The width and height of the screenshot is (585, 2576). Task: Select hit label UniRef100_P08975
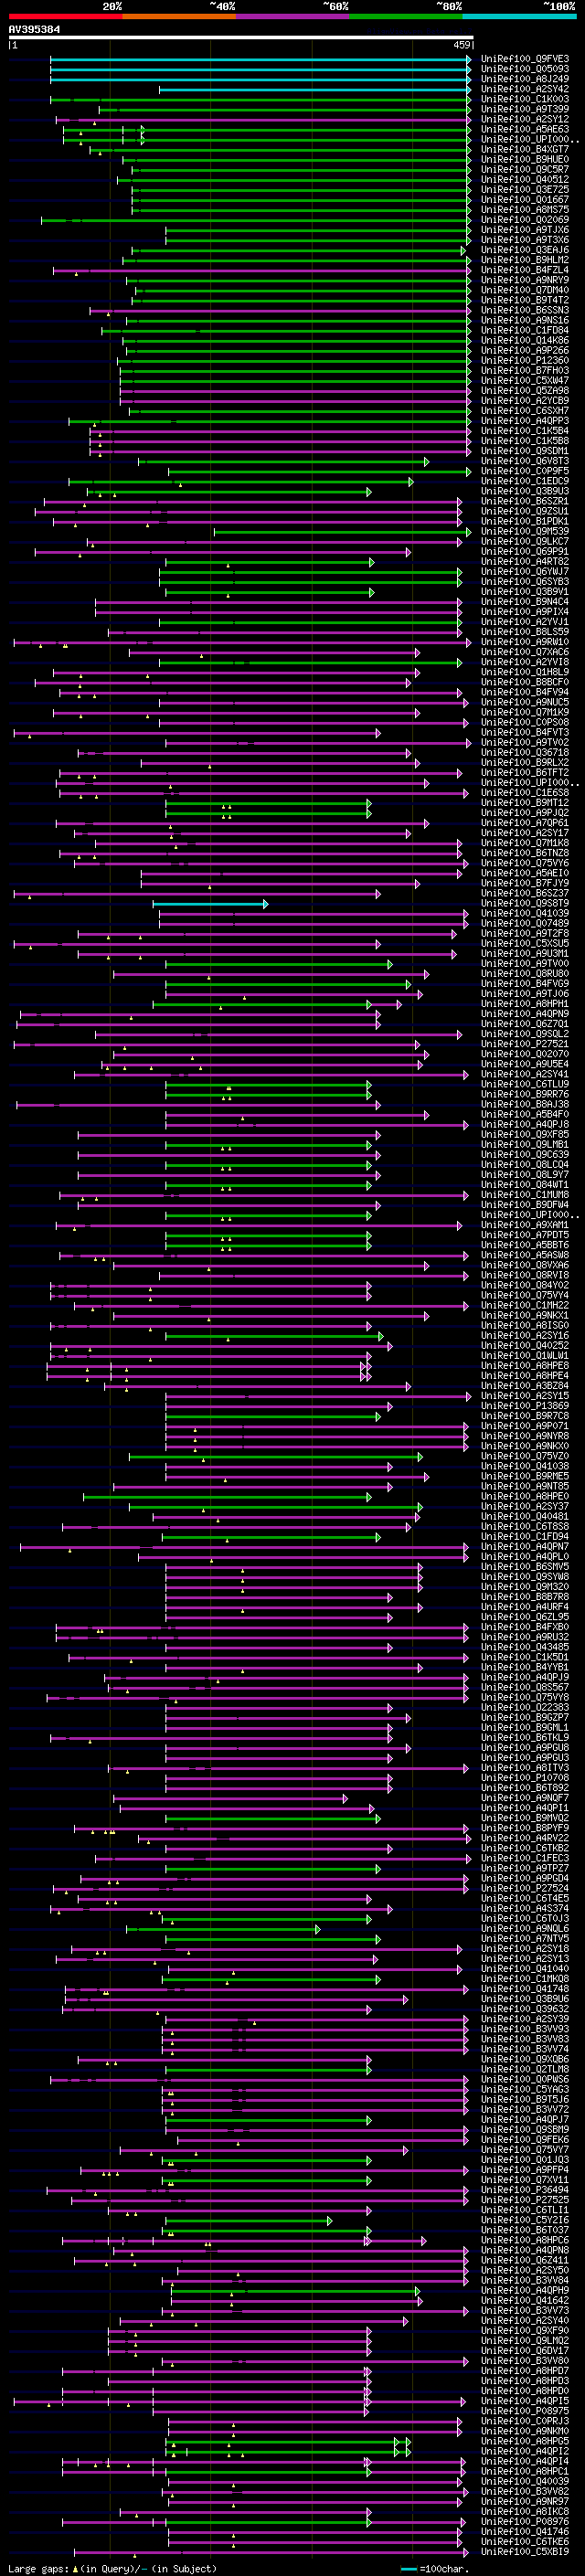[525, 2411]
